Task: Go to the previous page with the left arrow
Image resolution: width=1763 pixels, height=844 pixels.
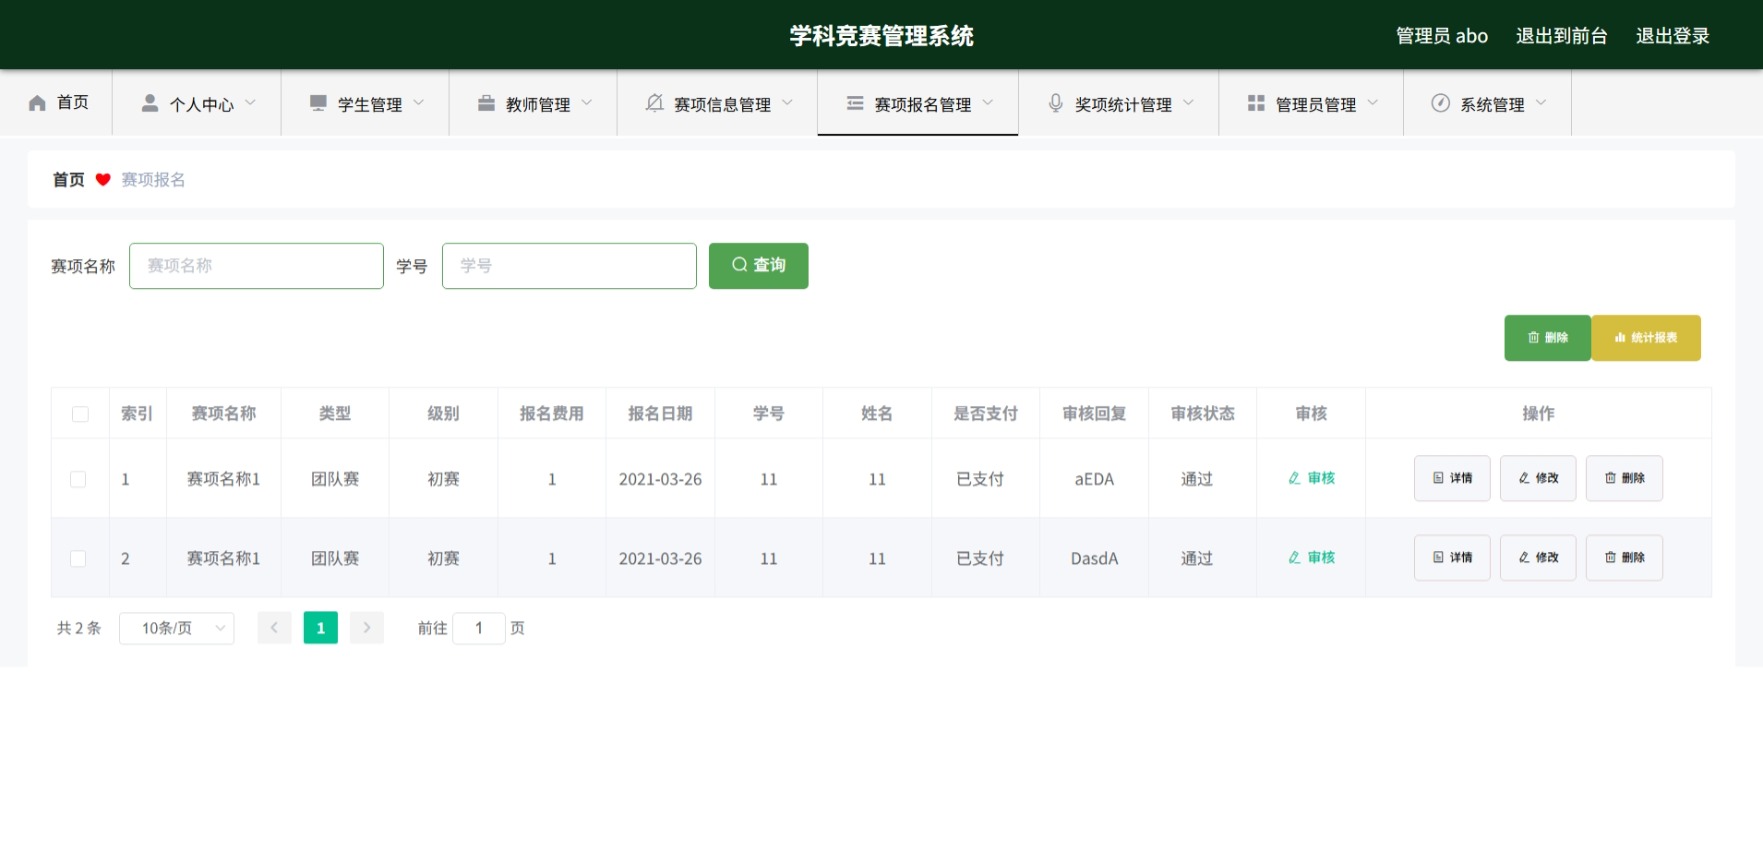Action: pyautogui.click(x=274, y=628)
